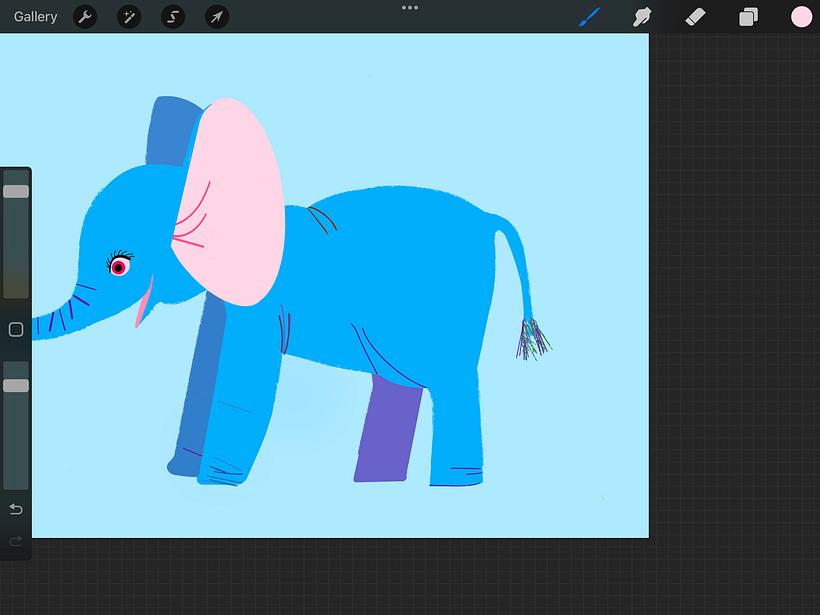Screen dimensions: 820x615
Task: Tap the three-dot menu at top center
Action: [410, 8]
